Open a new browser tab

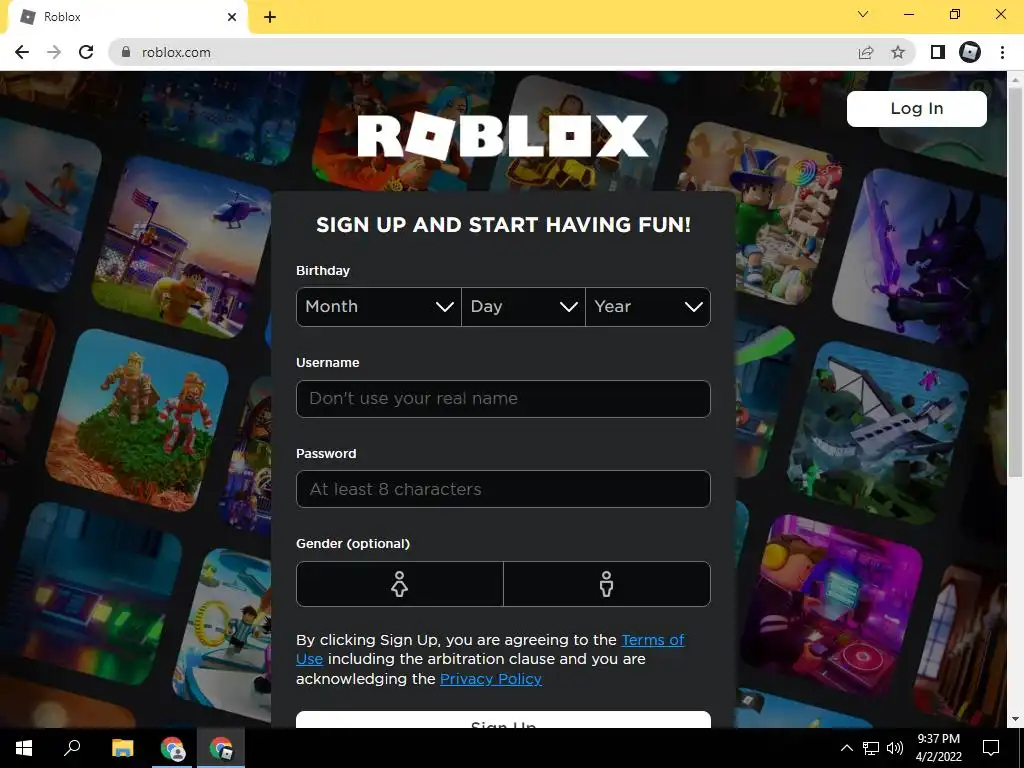click(x=270, y=17)
